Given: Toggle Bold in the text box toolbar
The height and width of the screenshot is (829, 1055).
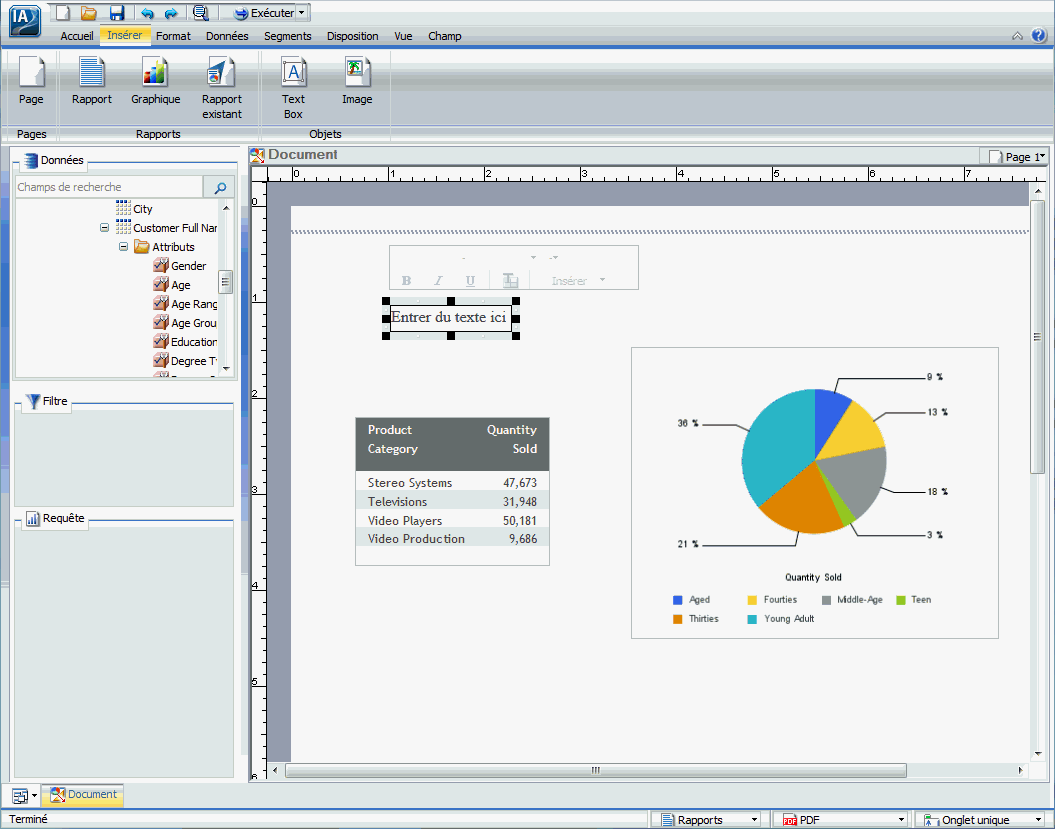Looking at the screenshot, I should pyautogui.click(x=406, y=281).
